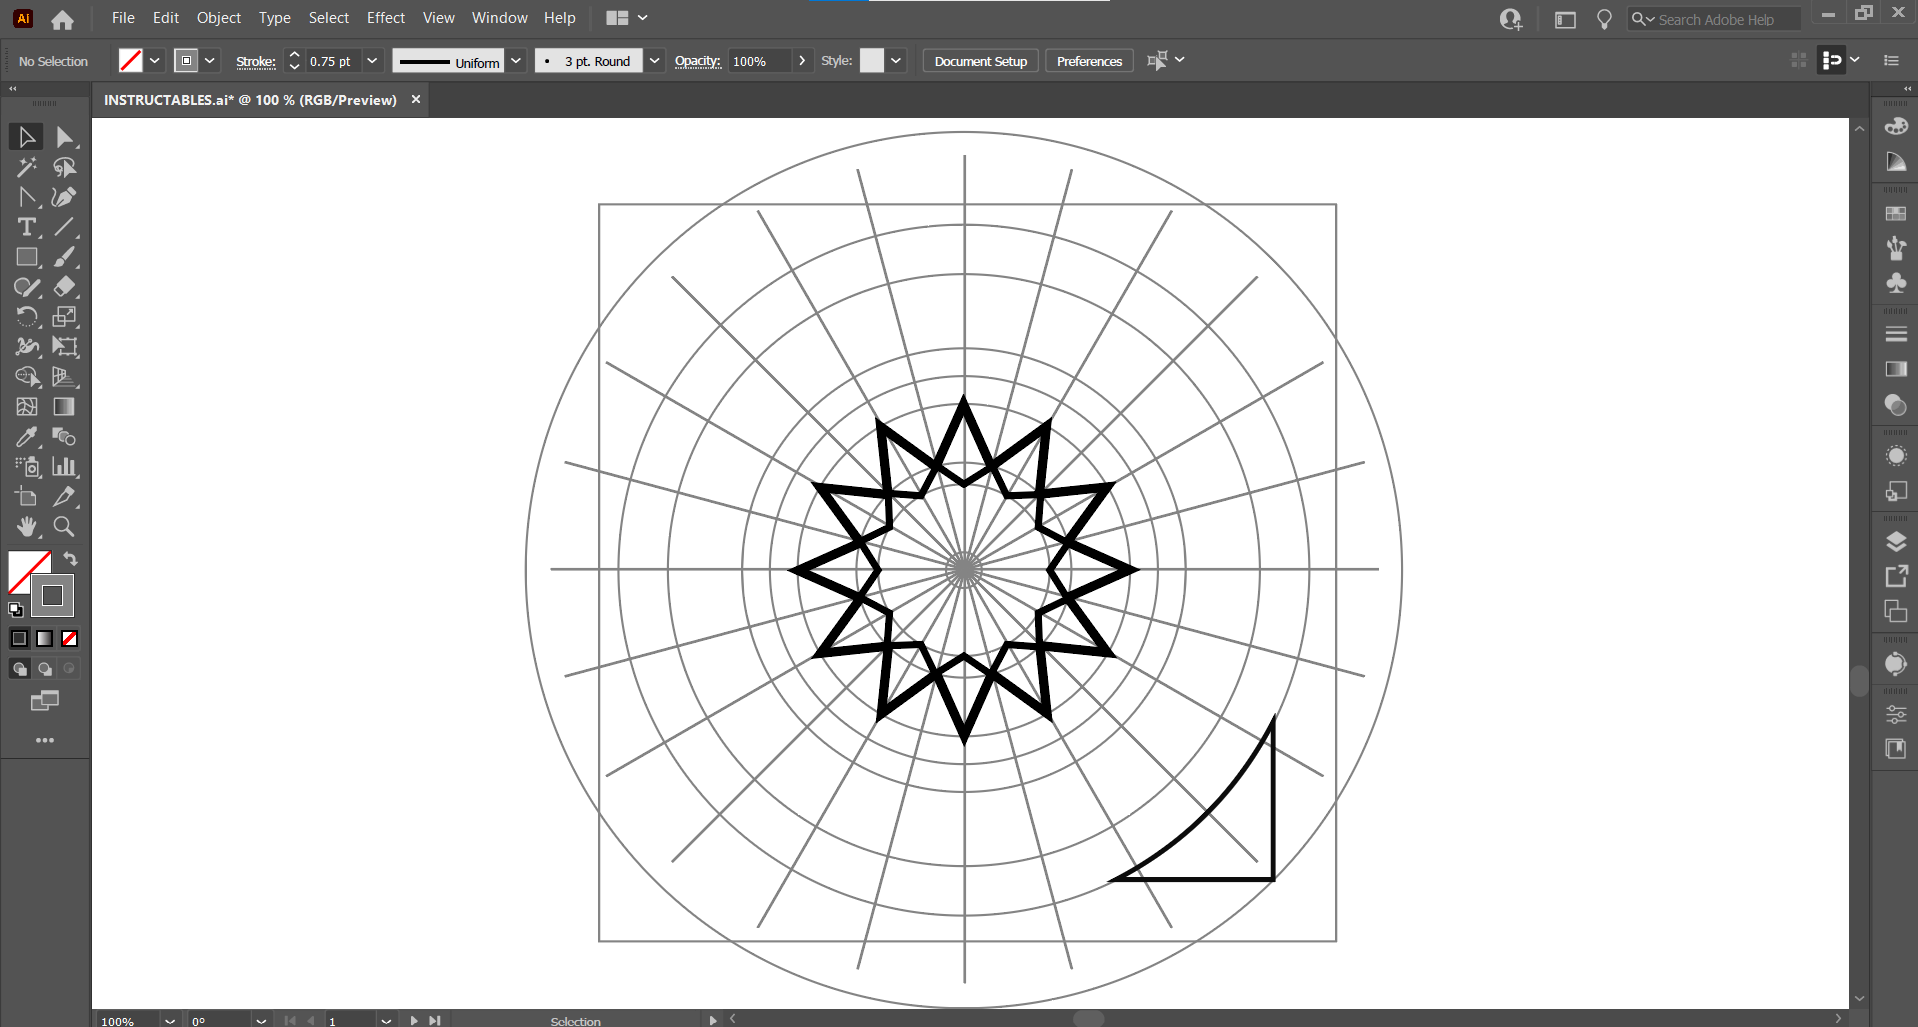Open the Layers panel
Image resolution: width=1918 pixels, height=1027 pixels.
tap(1896, 541)
